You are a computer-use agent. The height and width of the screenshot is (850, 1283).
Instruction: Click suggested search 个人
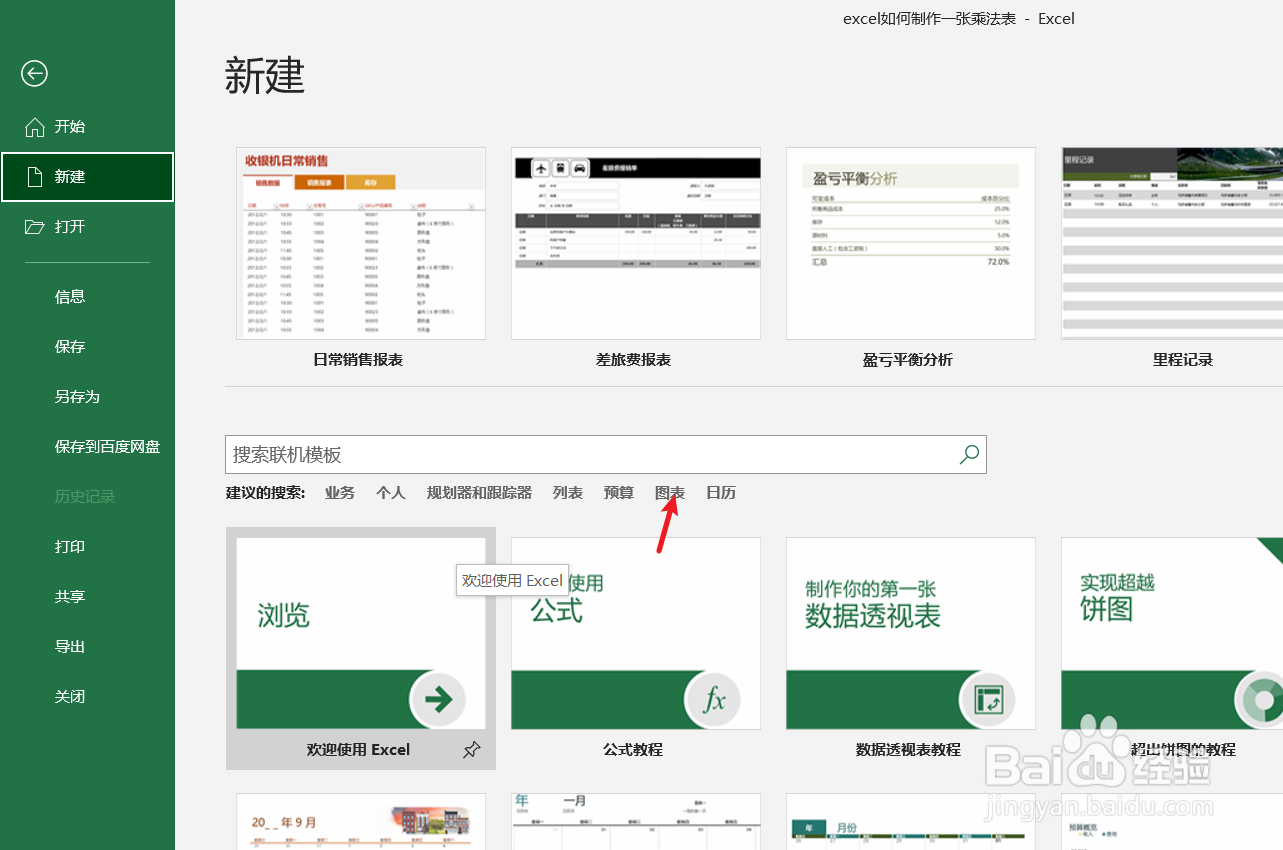coord(391,493)
